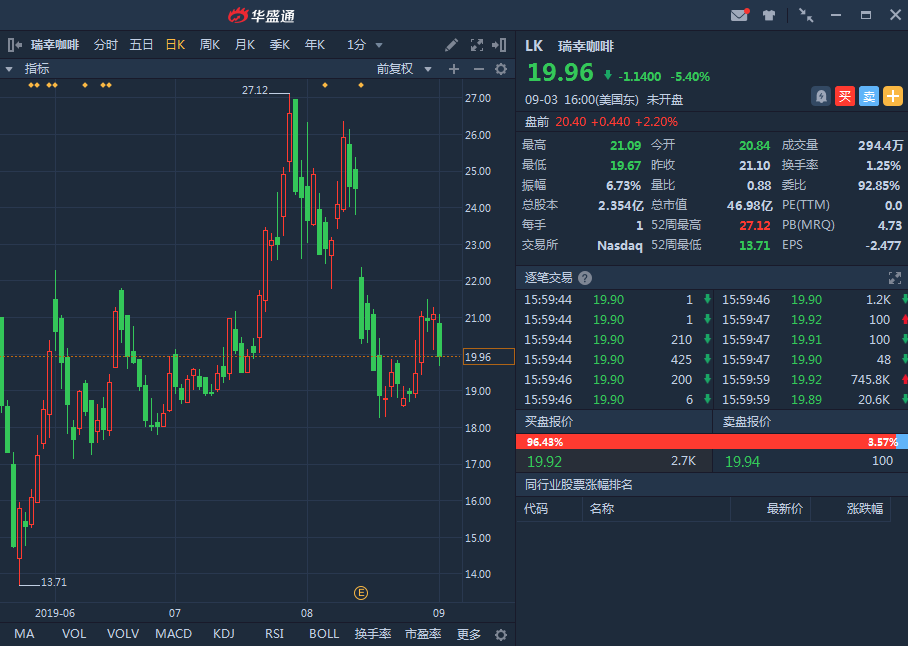Image resolution: width=908 pixels, height=646 pixels.
Task: Click the red 96.43% buy ratio bar
Action: click(x=705, y=442)
